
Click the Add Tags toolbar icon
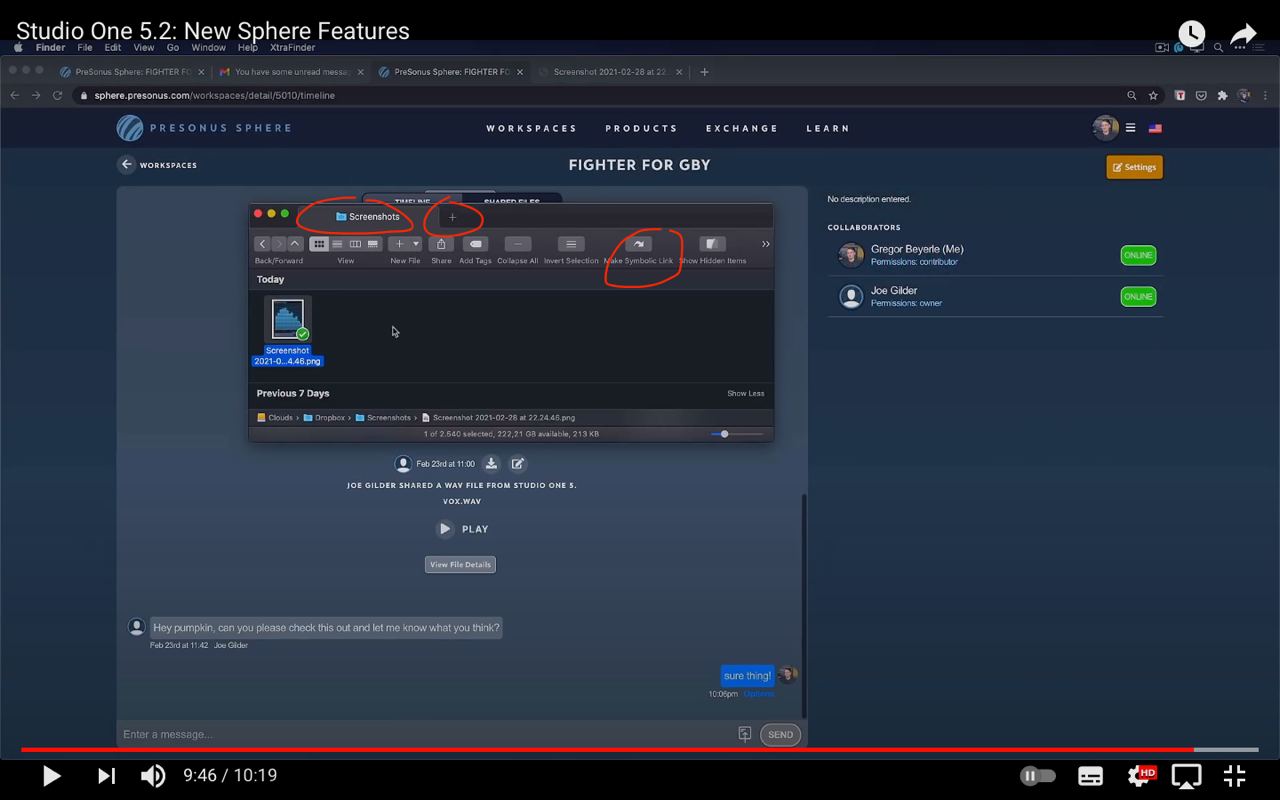tap(475, 244)
